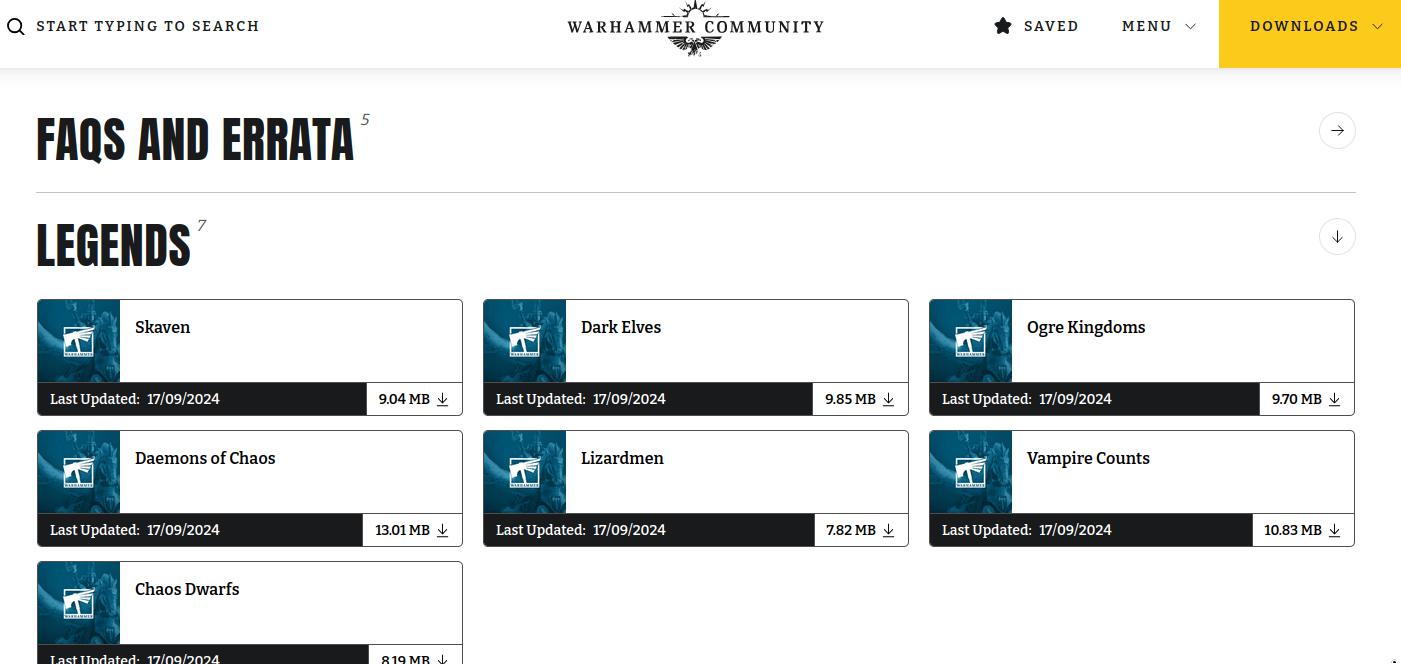The height and width of the screenshot is (664, 1401).
Task: Expand the Menu dropdown
Action: point(1159,26)
